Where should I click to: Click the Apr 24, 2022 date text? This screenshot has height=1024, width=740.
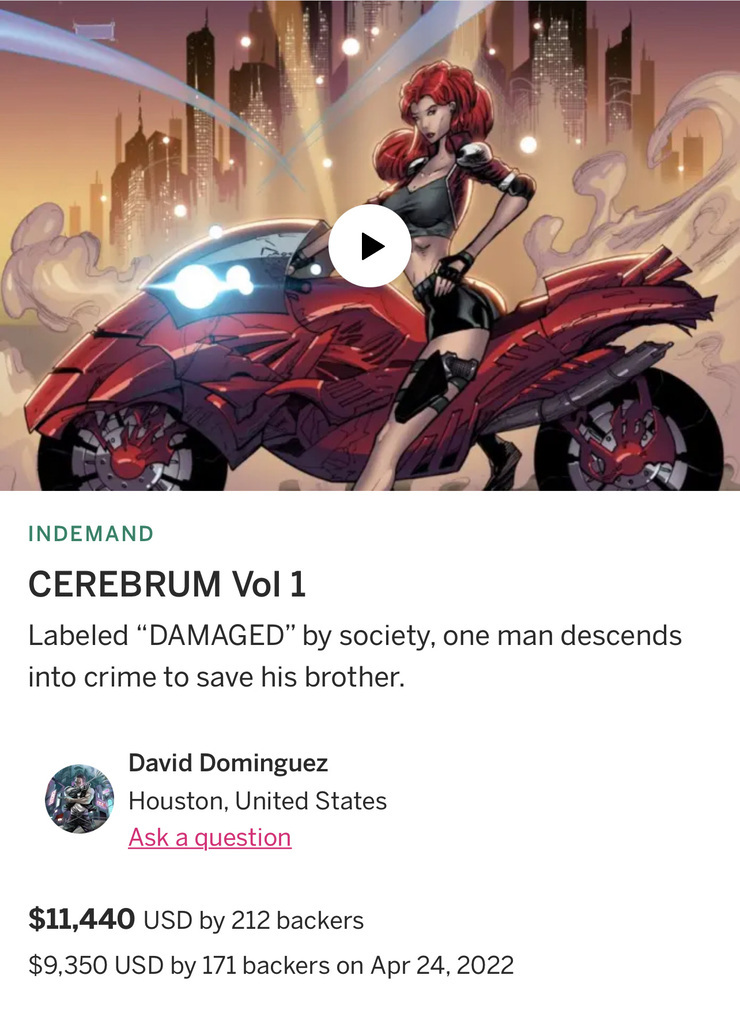(442, 965)
